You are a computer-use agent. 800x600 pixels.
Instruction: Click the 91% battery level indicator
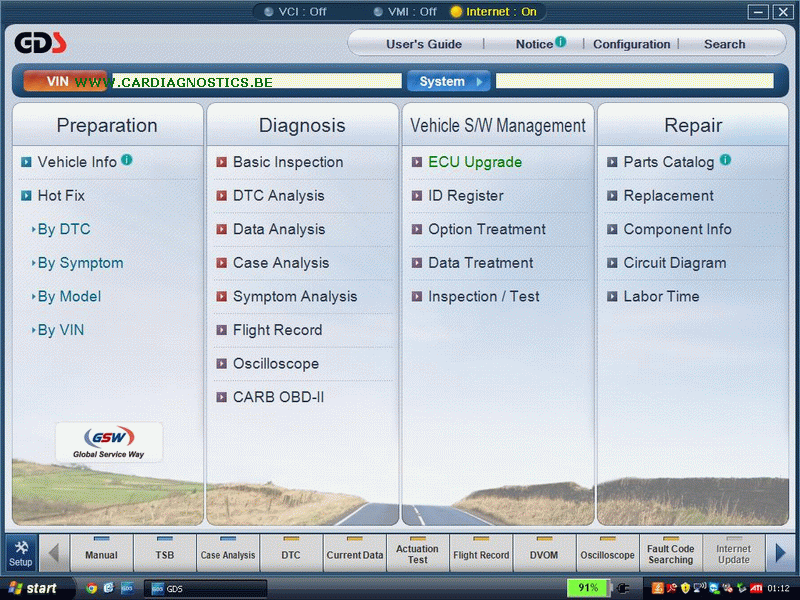tap(588, 588)
